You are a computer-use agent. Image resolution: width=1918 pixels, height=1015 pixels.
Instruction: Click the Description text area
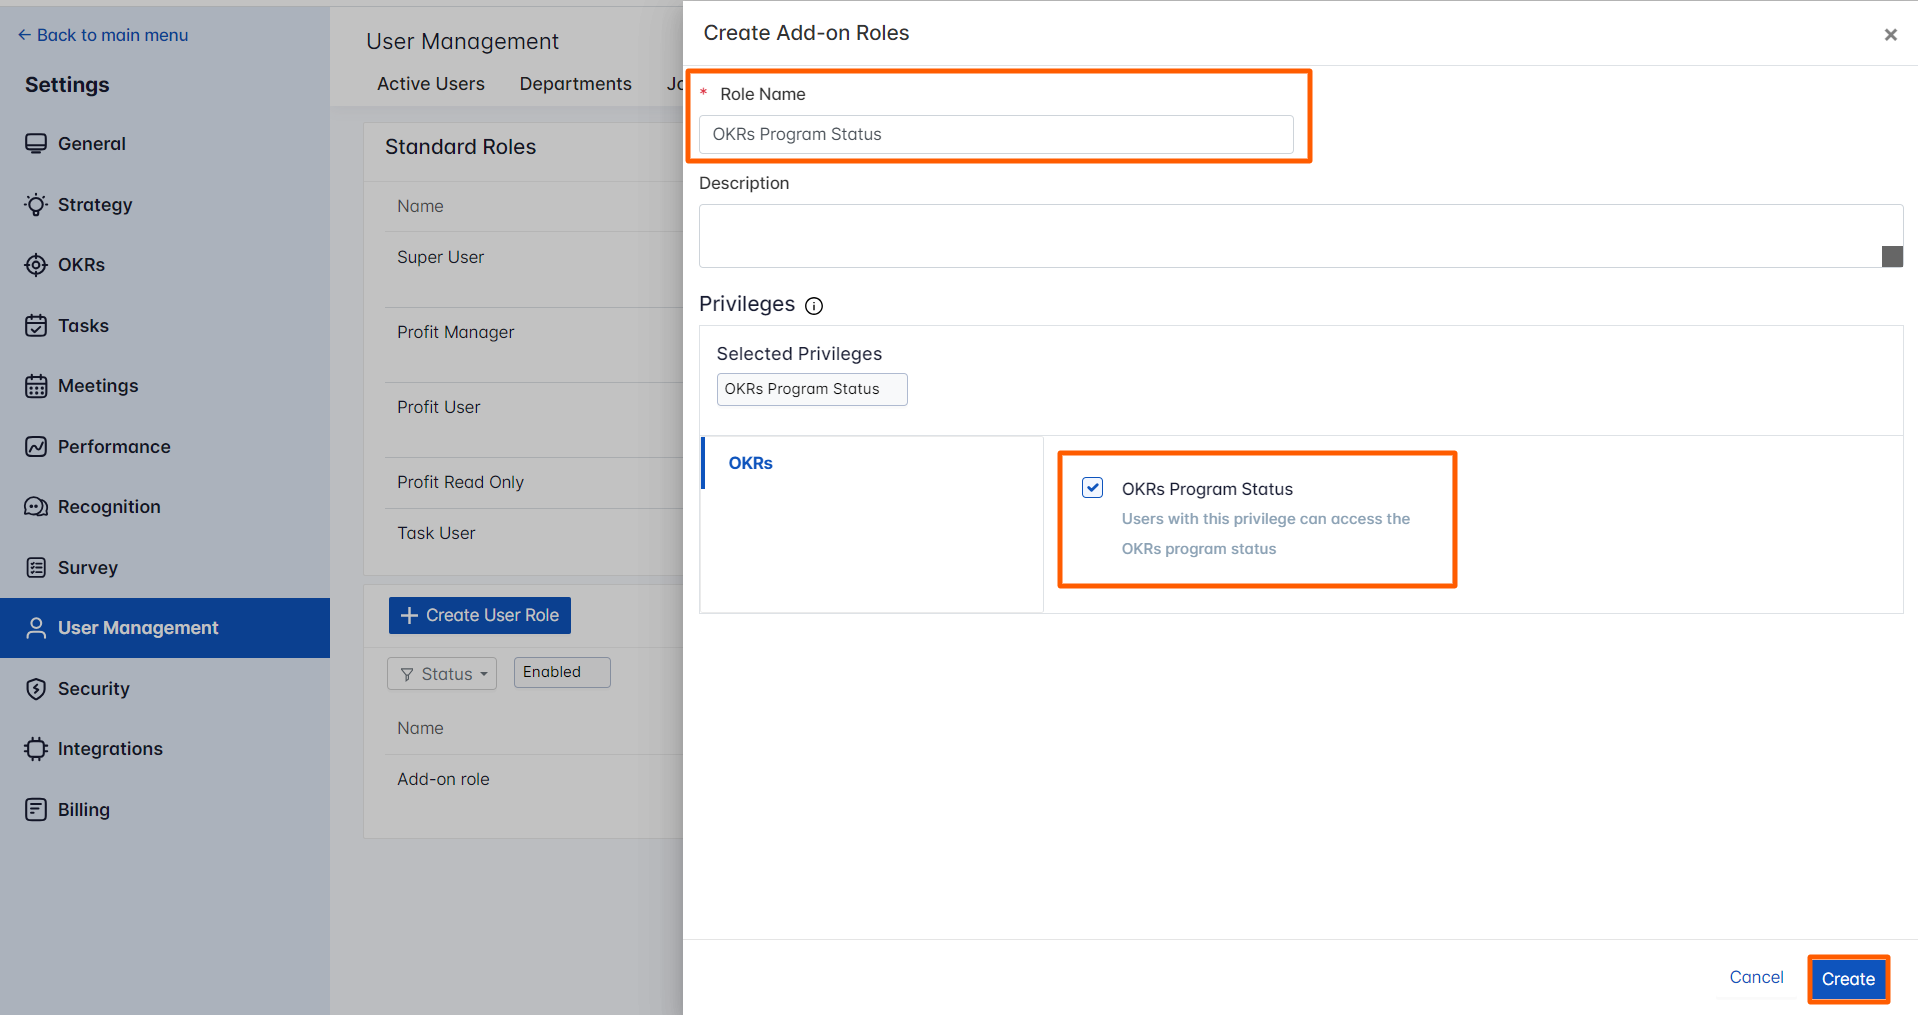(1288, 236)
